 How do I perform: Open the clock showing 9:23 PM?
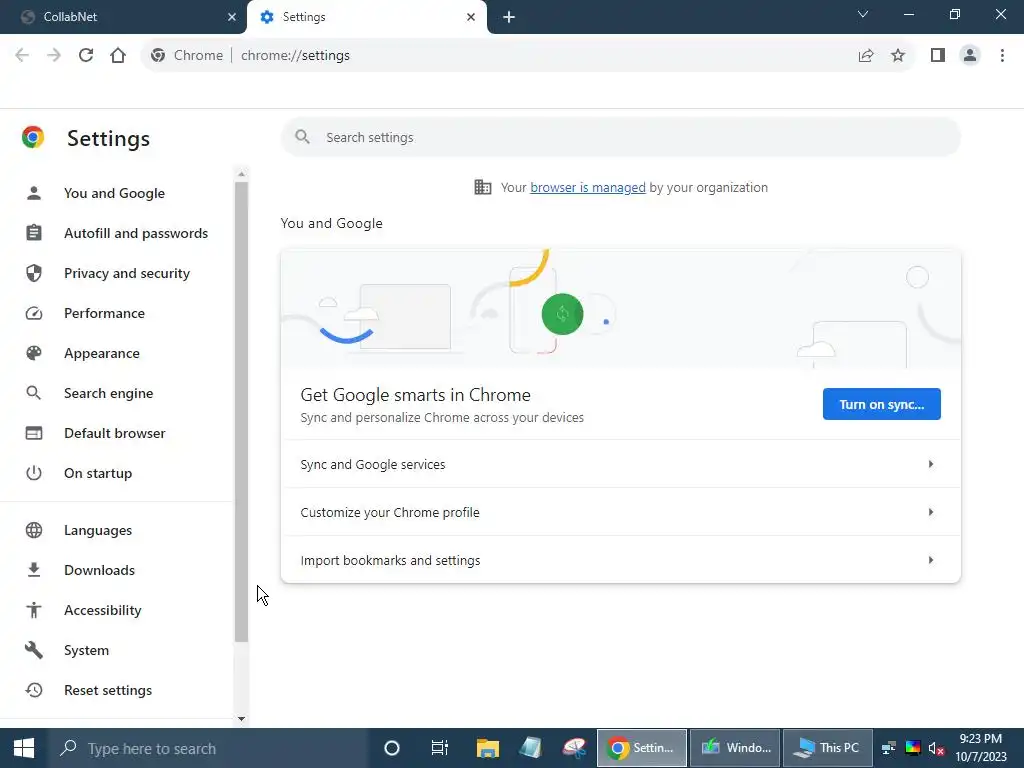[981, 748]
